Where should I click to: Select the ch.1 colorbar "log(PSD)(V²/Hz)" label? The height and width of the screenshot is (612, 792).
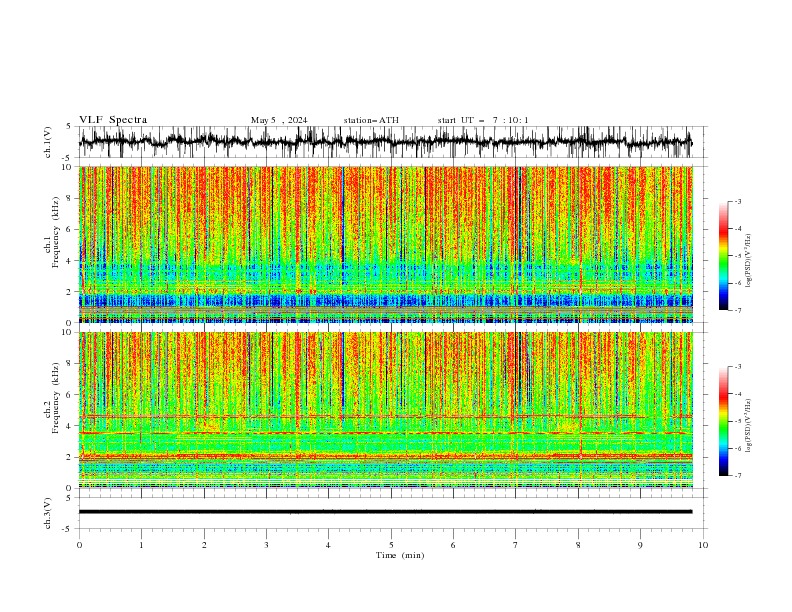point(749,261)
